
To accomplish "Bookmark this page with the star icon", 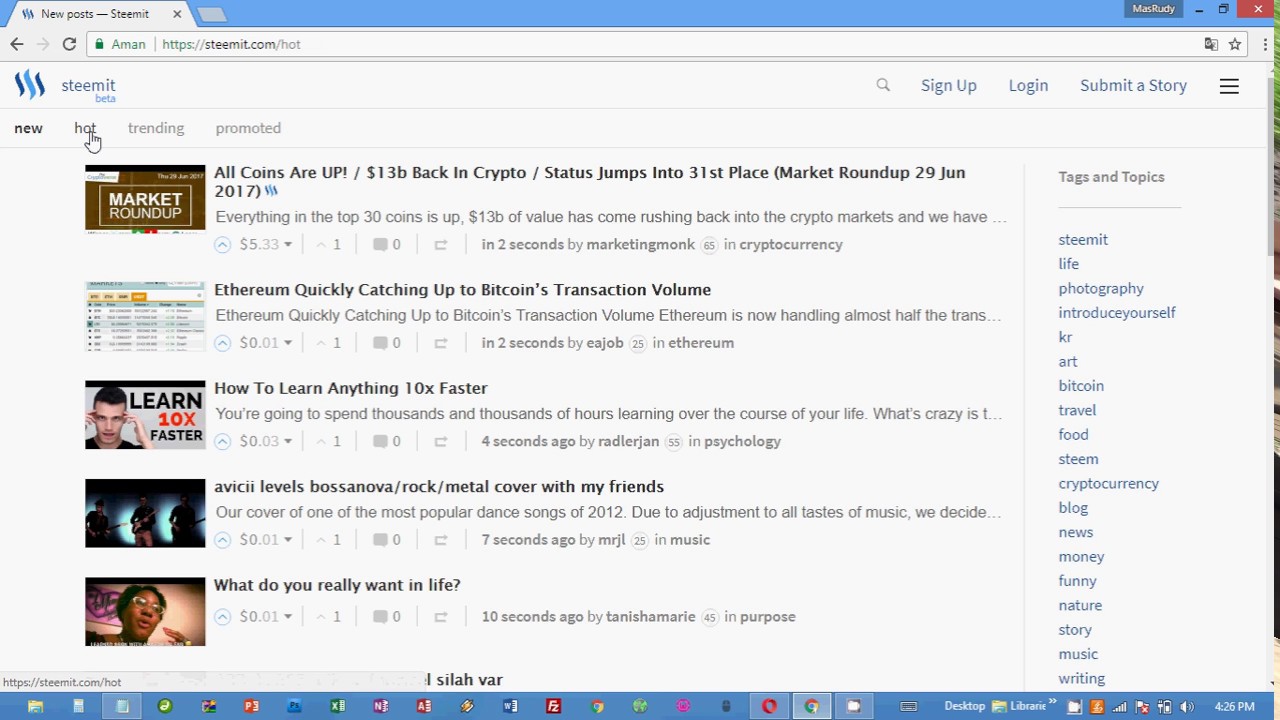I will click(1235, 44).
